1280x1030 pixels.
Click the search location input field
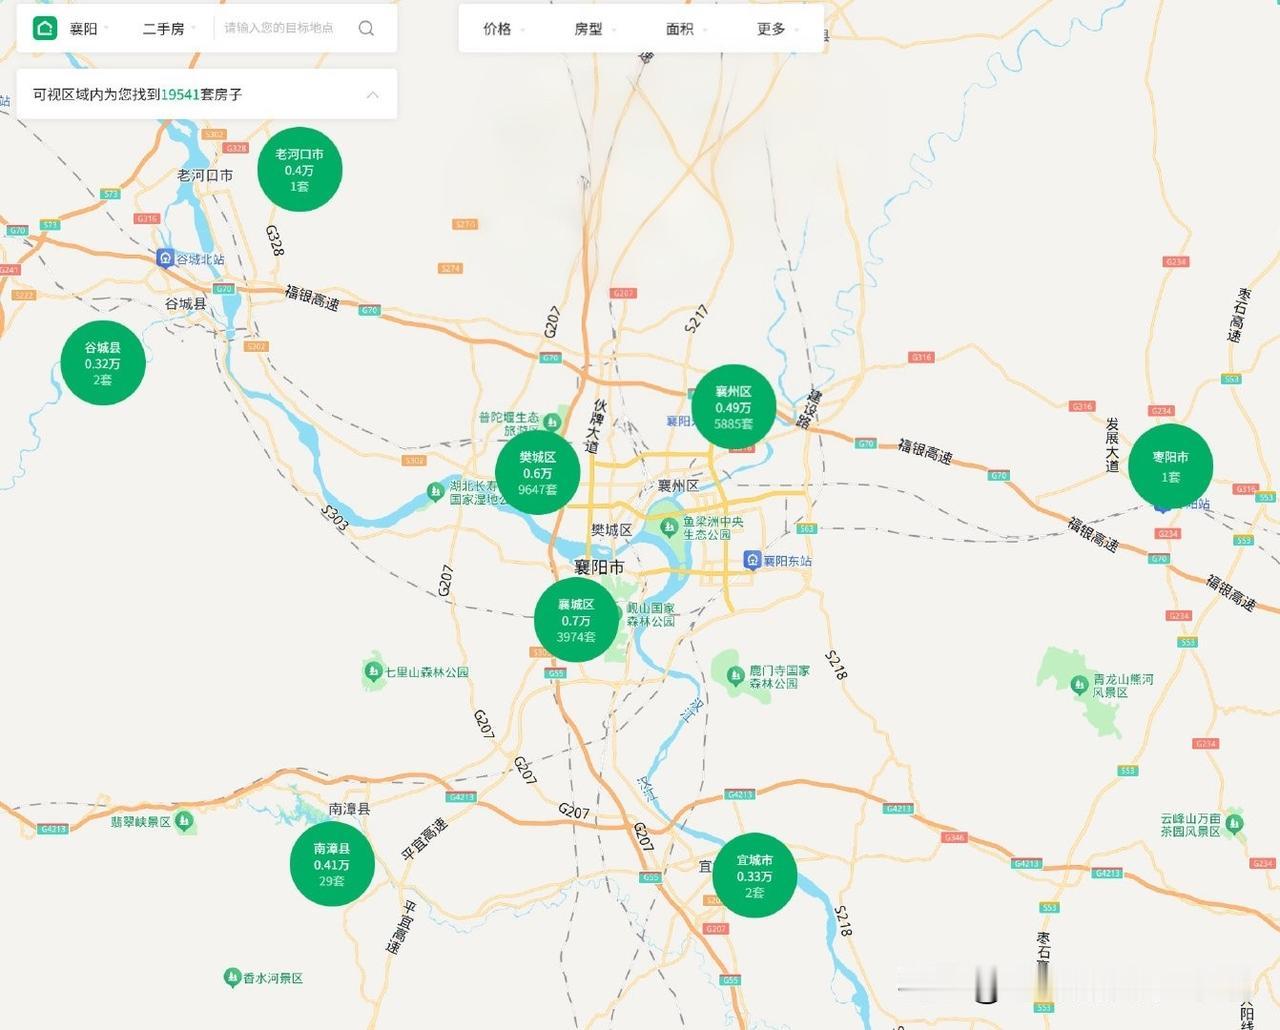point(279,28)
